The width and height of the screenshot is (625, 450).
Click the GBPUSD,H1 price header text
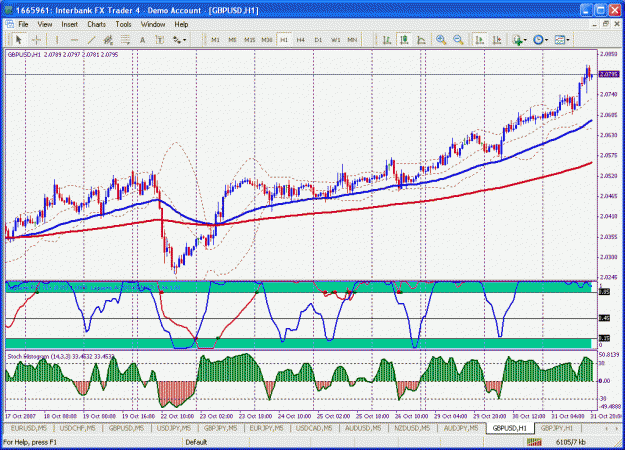63,54
